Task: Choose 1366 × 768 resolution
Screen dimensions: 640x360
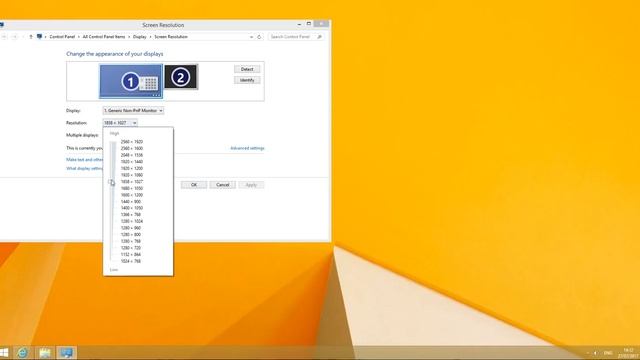Action: pos(131,214)
